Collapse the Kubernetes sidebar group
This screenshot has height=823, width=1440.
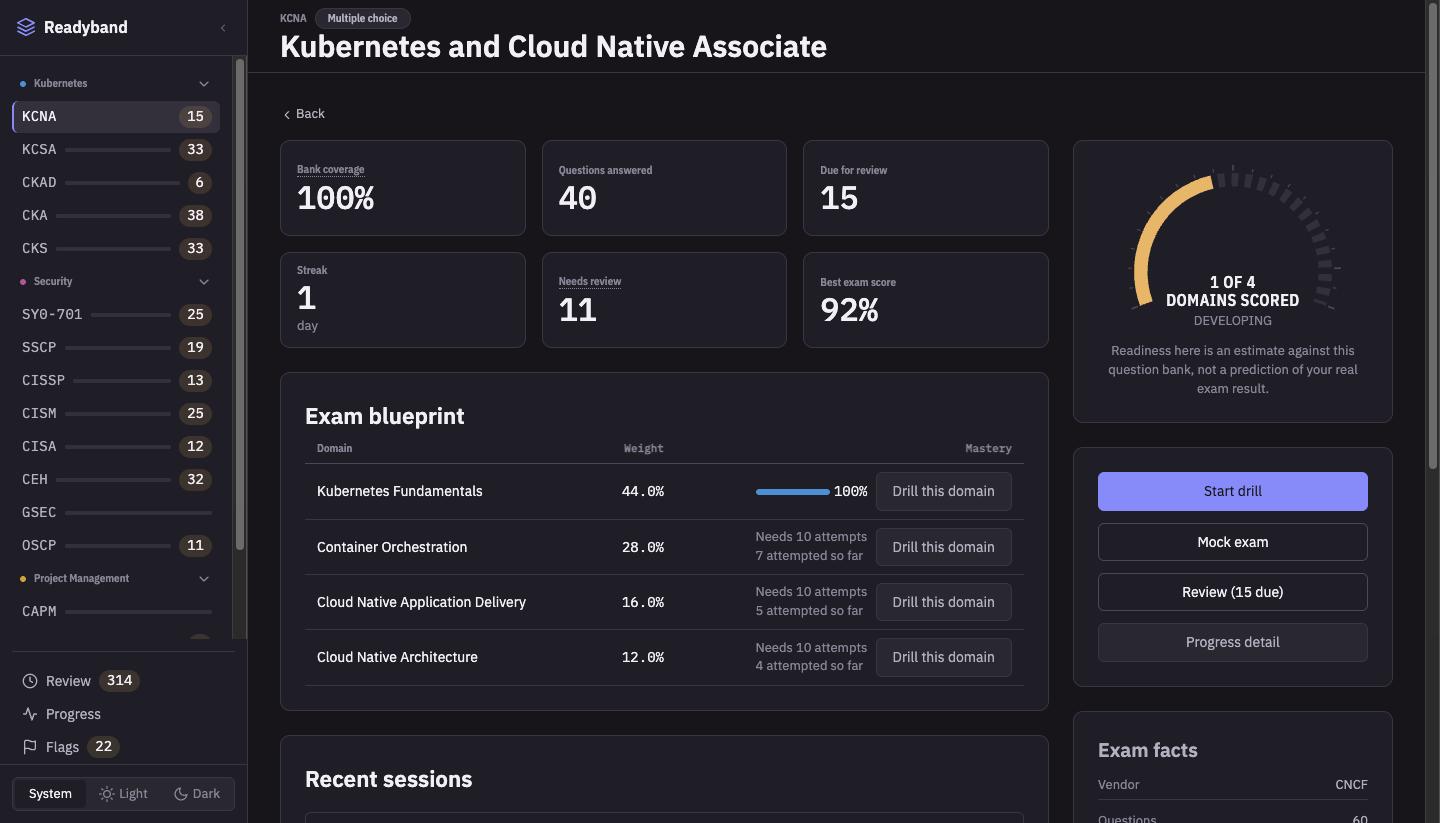[204, 84]
